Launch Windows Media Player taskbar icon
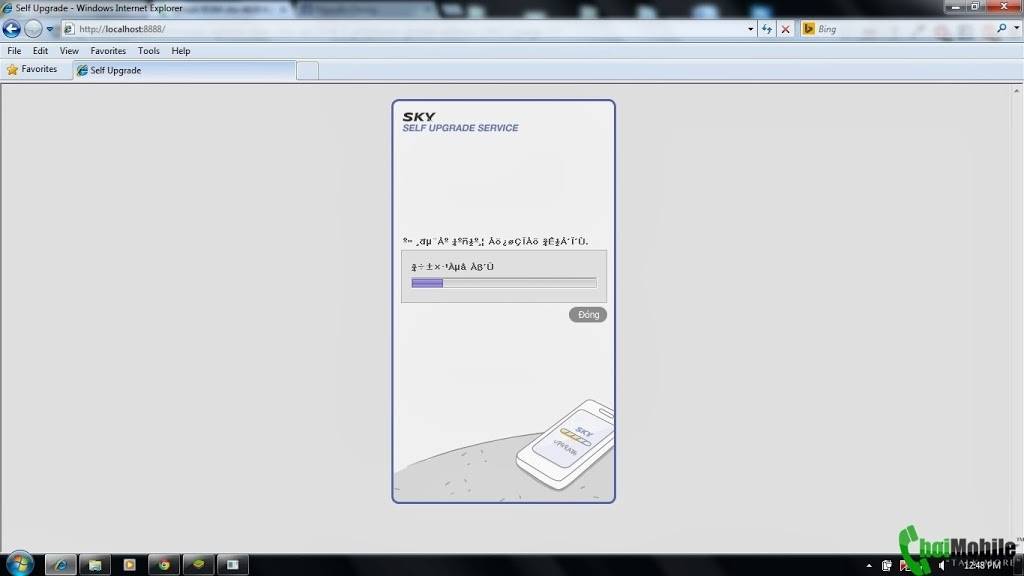The image size is (1024, 576). pyautogui.click(x=129, y=565)
